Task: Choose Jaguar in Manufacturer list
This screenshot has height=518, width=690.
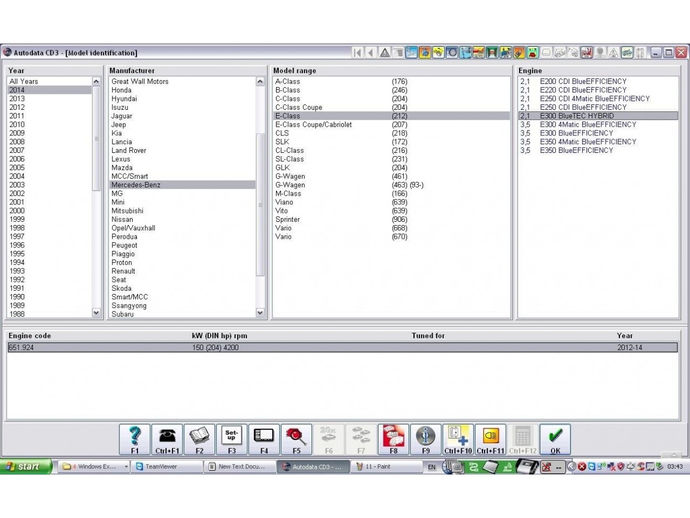Action: (x=182, y=116)
